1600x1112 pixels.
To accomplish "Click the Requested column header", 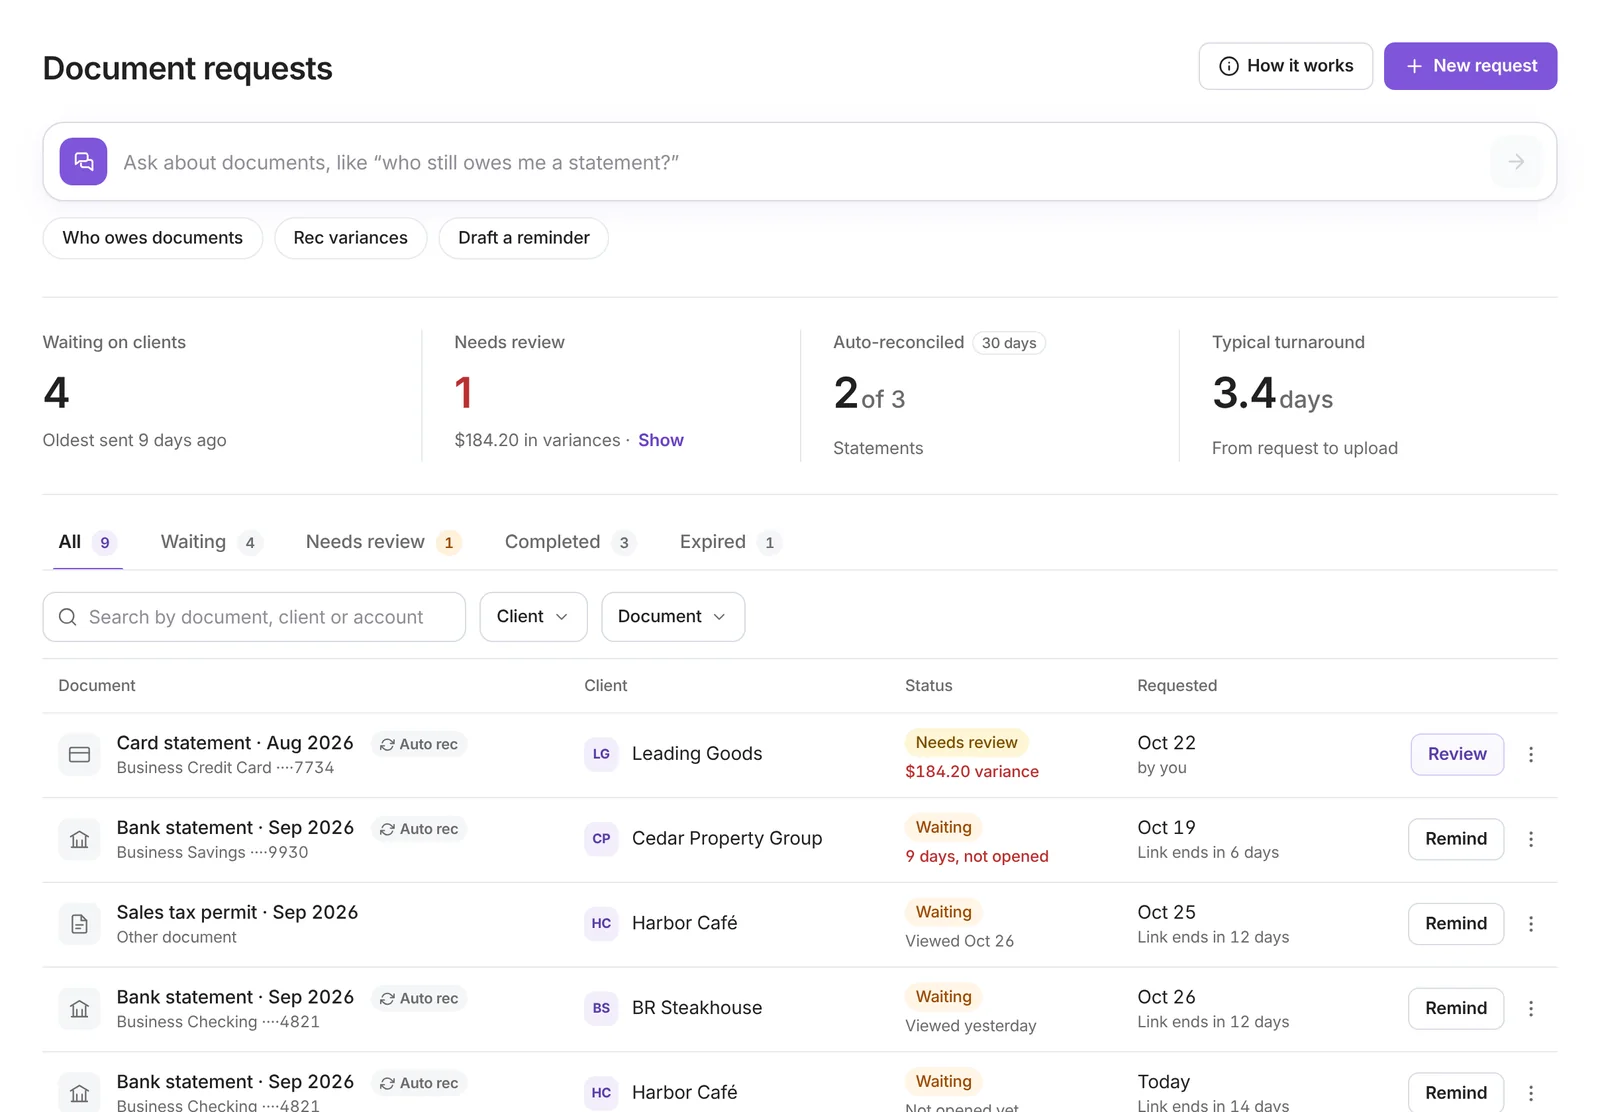I will pos(1177,686).
